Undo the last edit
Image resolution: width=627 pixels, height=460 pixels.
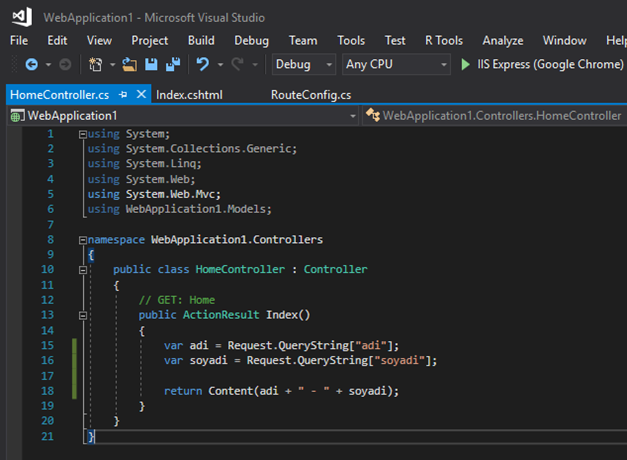tap(203, 64)
